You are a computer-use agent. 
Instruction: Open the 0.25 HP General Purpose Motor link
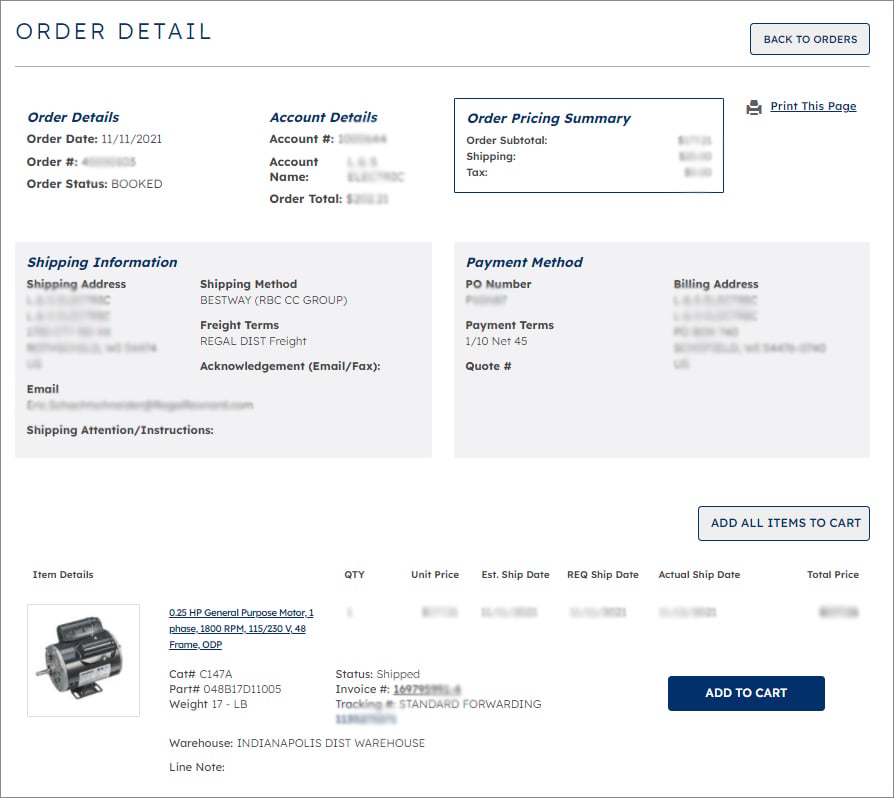pos(241,629)
